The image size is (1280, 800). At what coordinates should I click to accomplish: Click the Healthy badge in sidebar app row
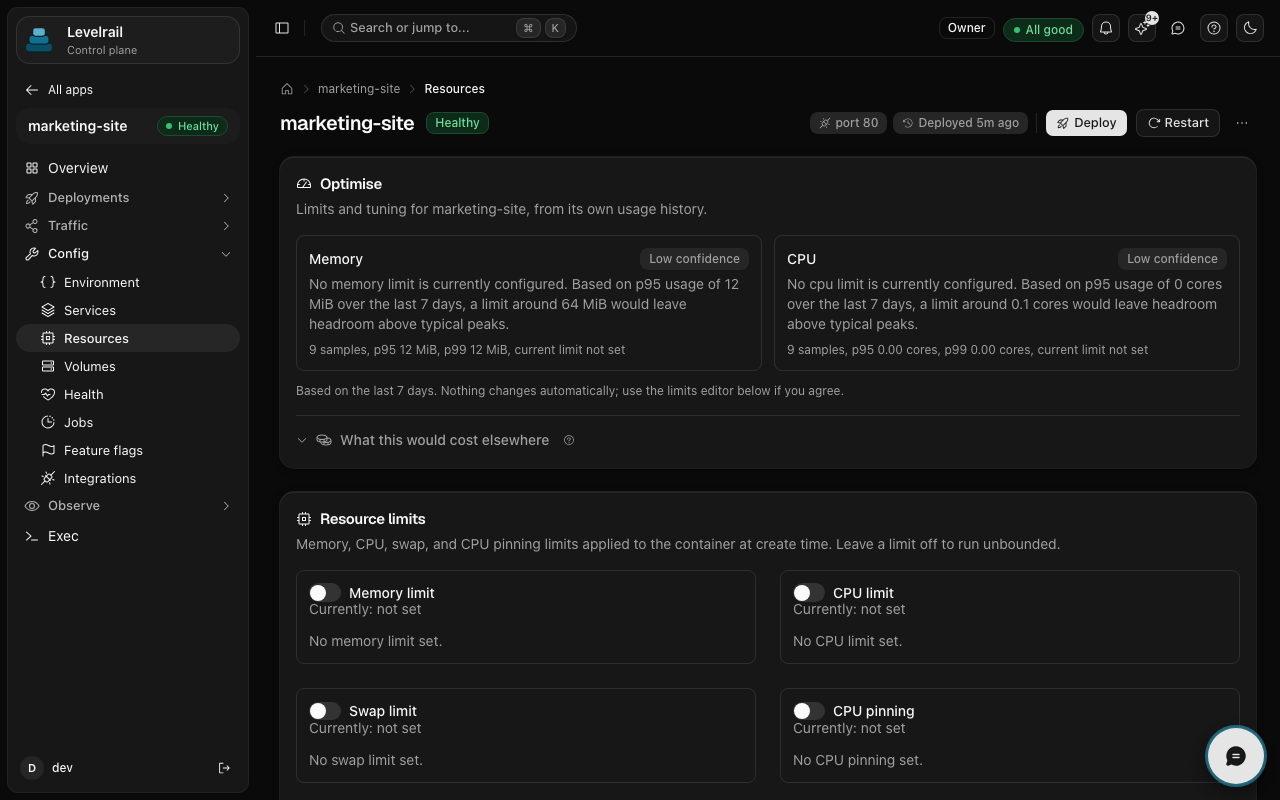[192, 126]
